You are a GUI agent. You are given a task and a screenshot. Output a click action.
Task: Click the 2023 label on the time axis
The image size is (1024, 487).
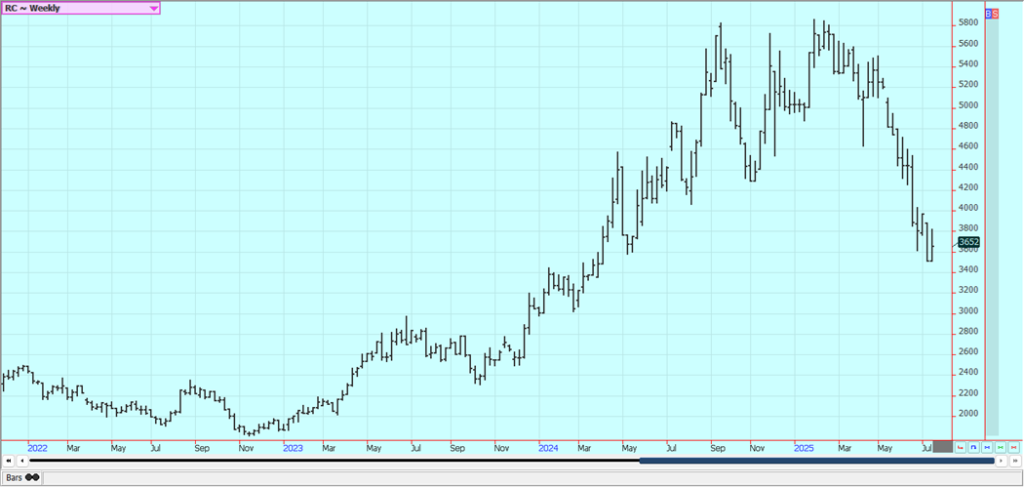293,448
